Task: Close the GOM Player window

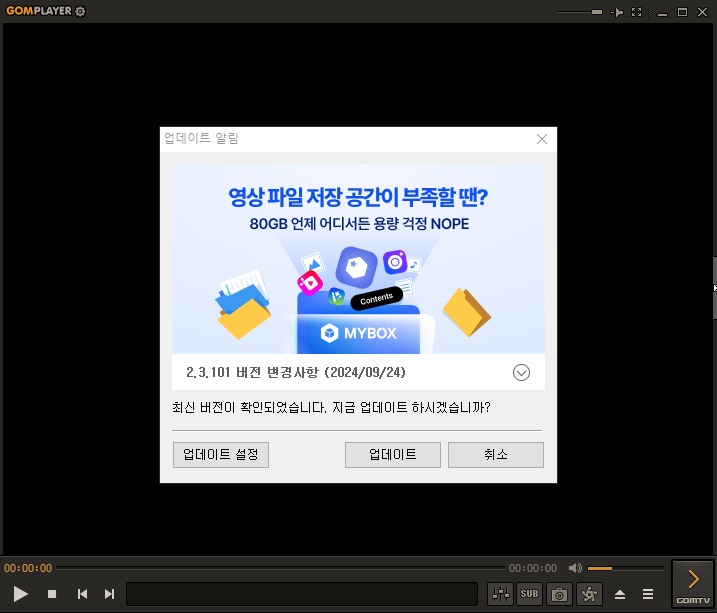Action: 702,12
